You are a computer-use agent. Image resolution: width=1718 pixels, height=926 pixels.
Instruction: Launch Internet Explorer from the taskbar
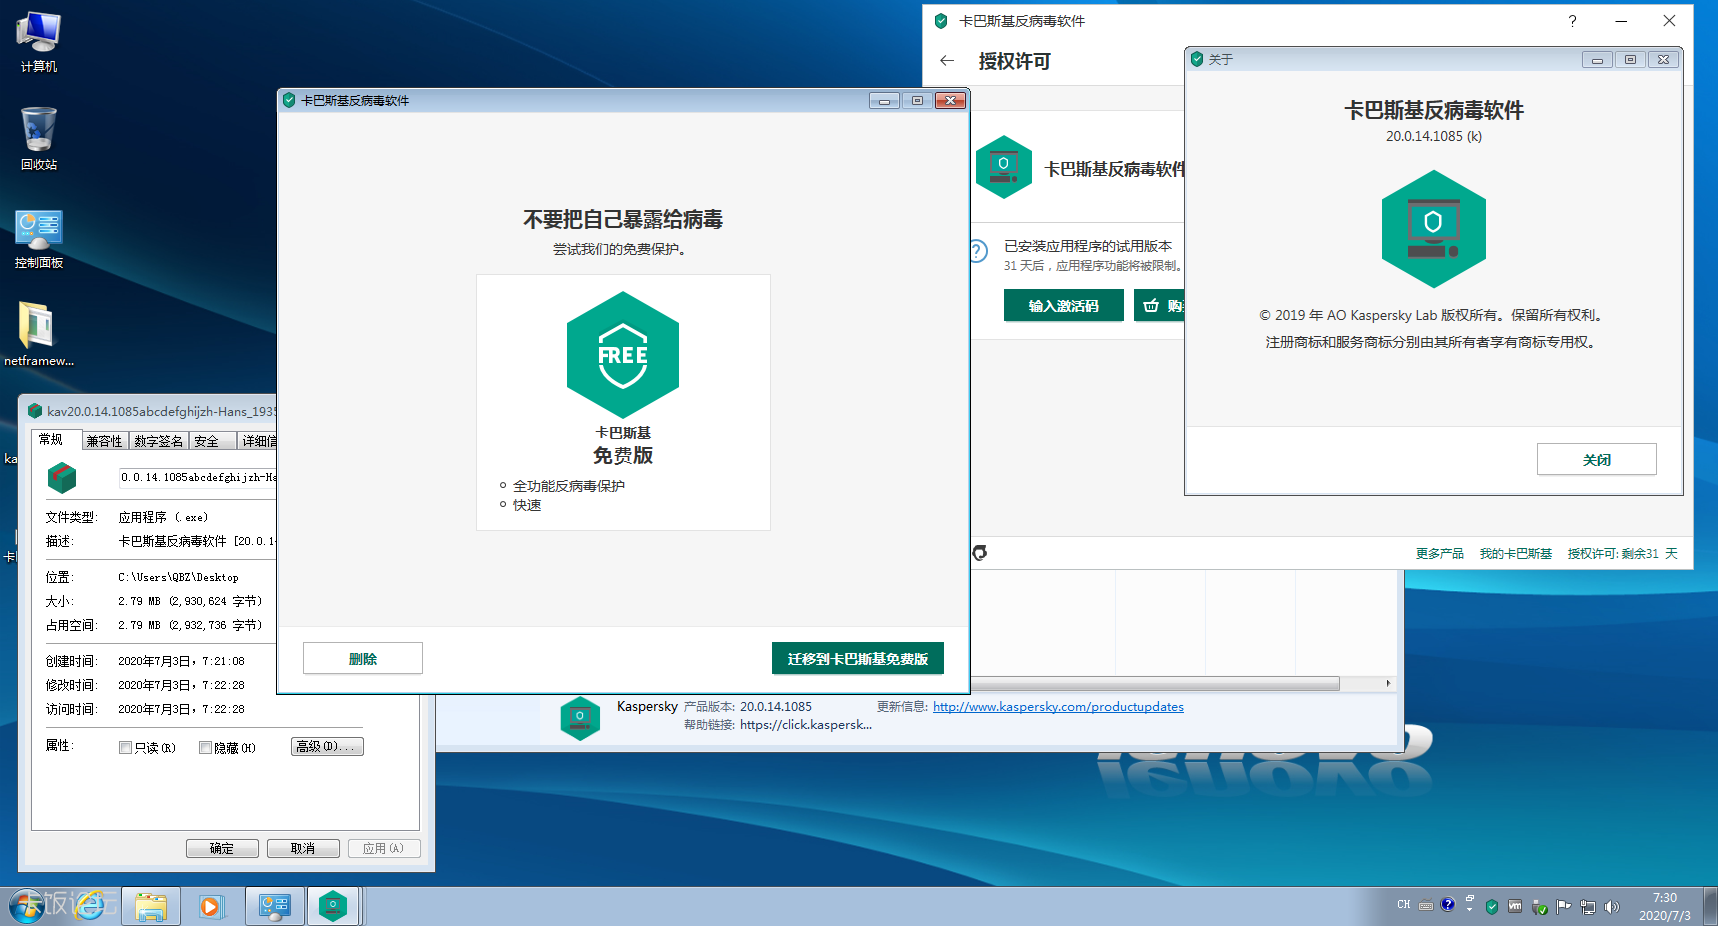[89, 906]
